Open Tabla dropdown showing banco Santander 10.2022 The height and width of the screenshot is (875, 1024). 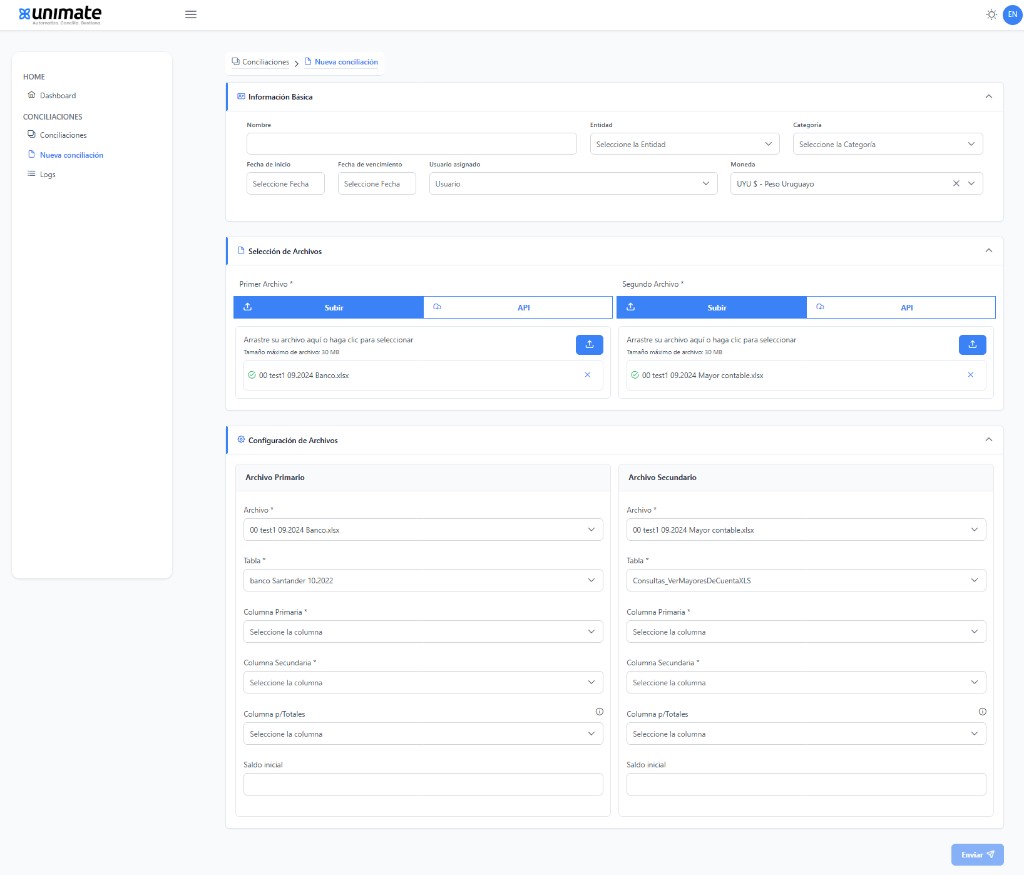[x=423, y=580]
